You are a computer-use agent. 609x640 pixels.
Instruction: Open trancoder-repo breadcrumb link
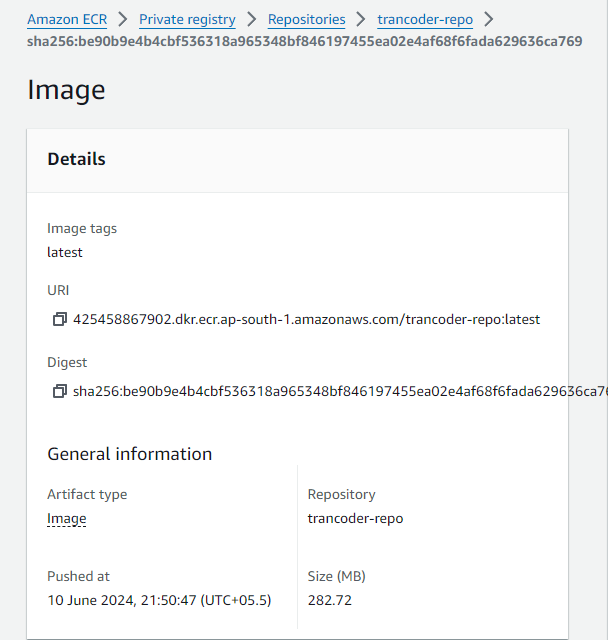425,20
